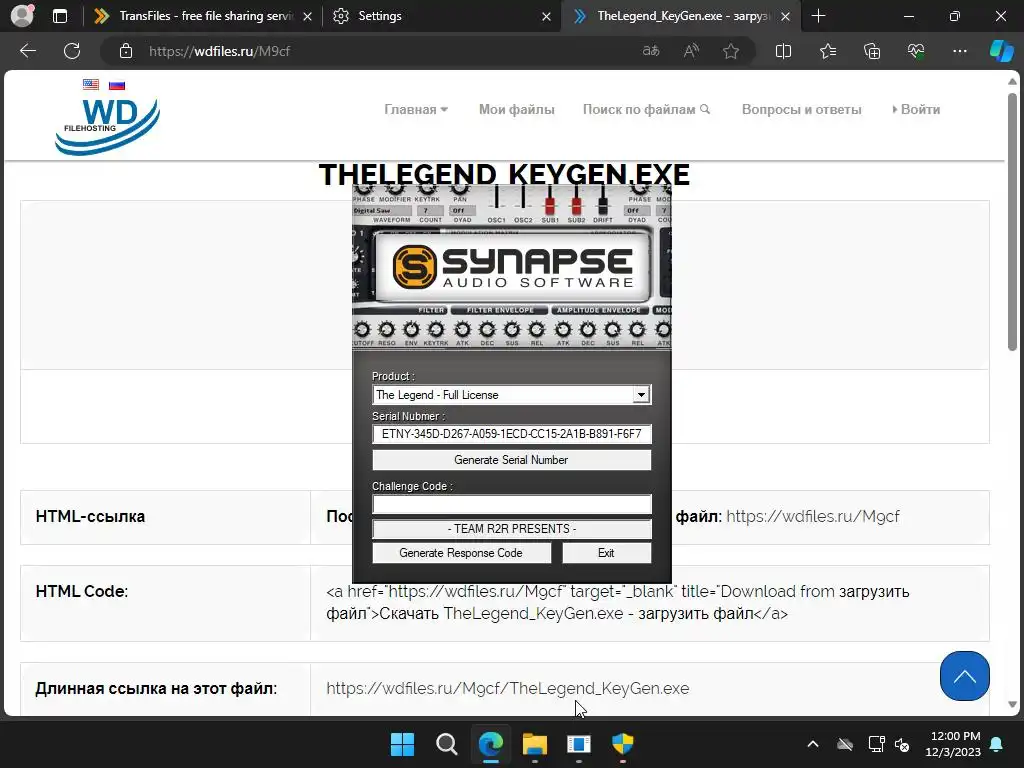The width and height of the screenshot is (1024, 768).
Task: Close the TransFiles tab
Action: pos(307,16)
